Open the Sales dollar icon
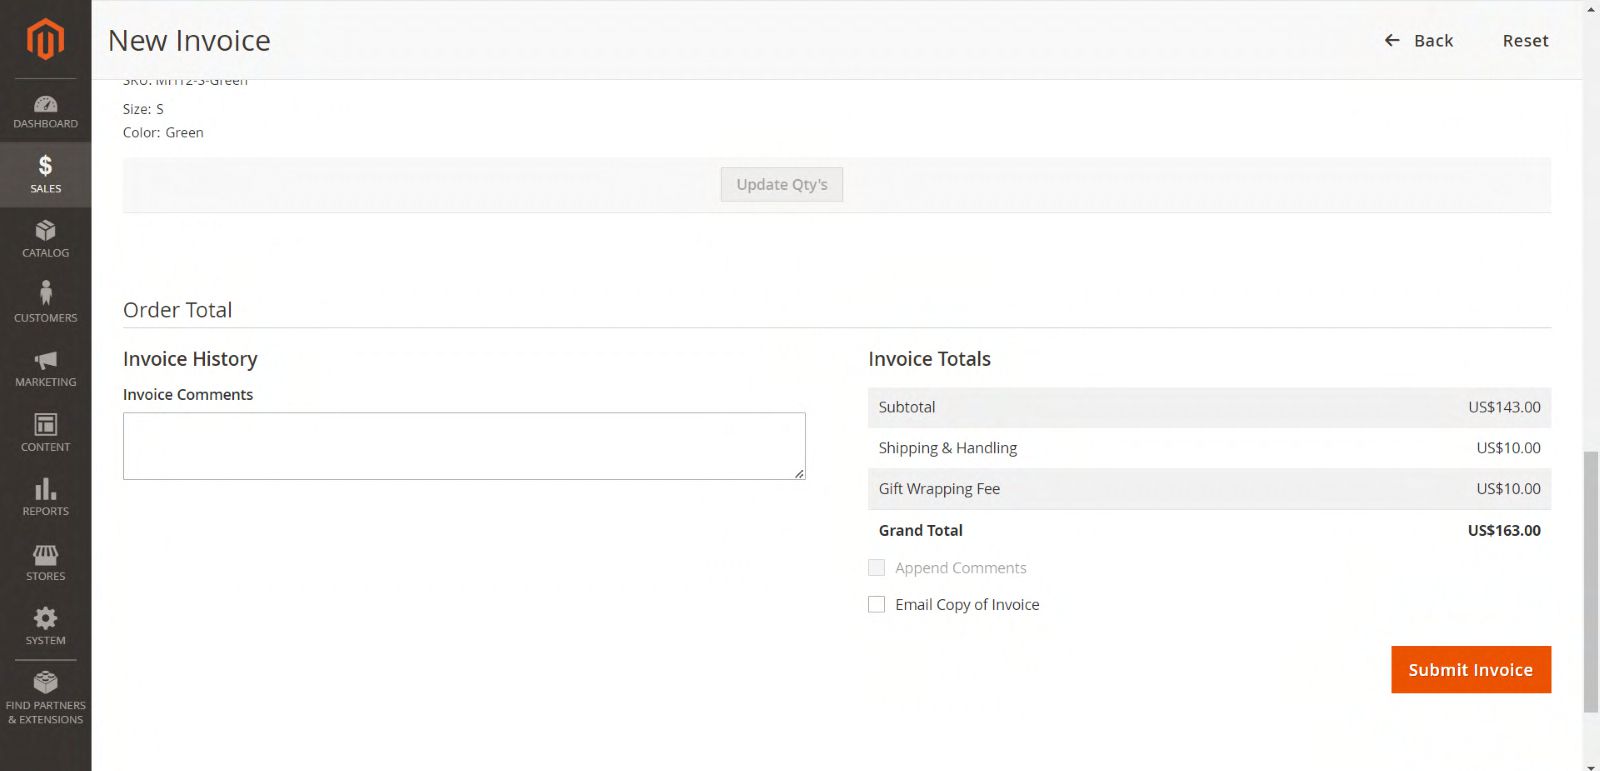 tap(45, 166)
